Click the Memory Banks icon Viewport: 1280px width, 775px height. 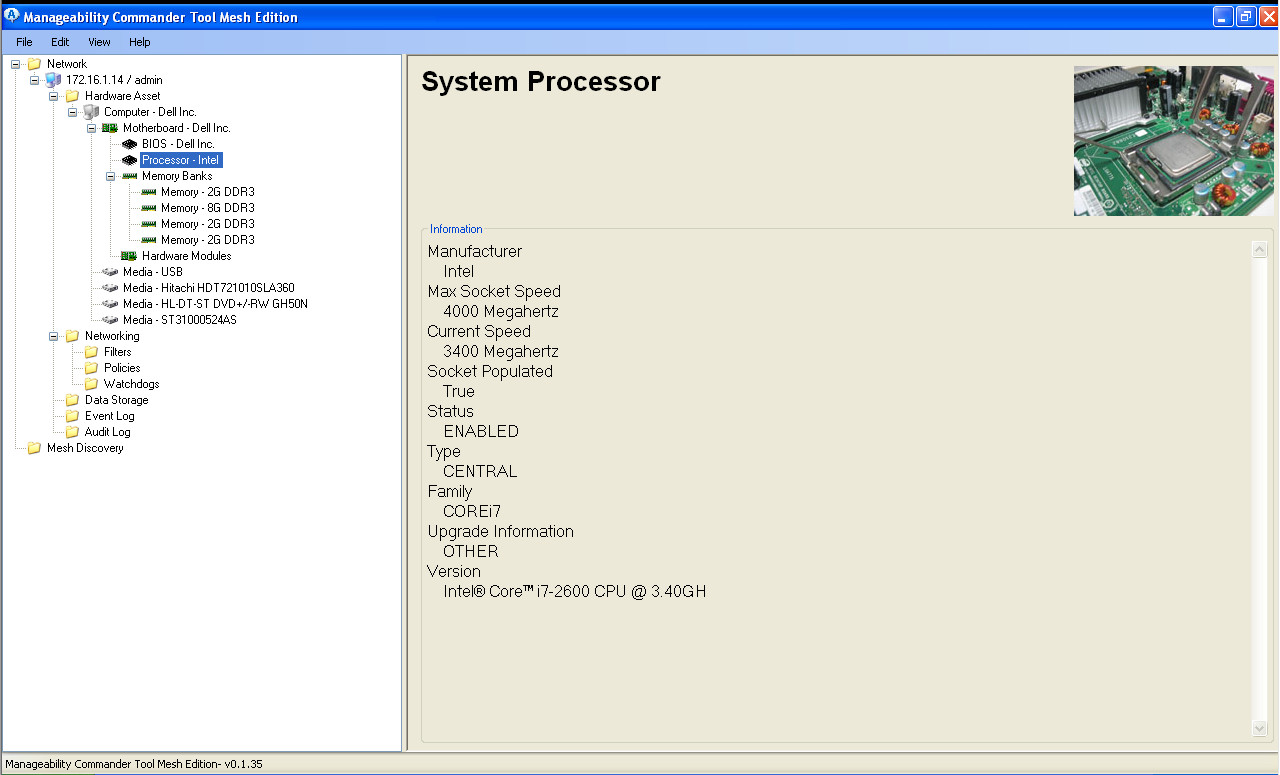point(129,176)
